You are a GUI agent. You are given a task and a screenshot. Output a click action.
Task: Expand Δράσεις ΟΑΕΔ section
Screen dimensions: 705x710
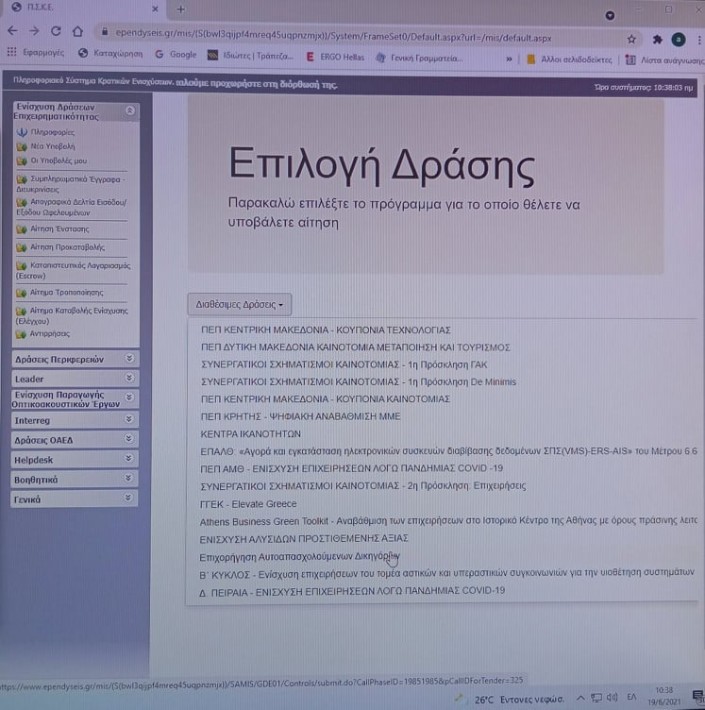[75, 440]
